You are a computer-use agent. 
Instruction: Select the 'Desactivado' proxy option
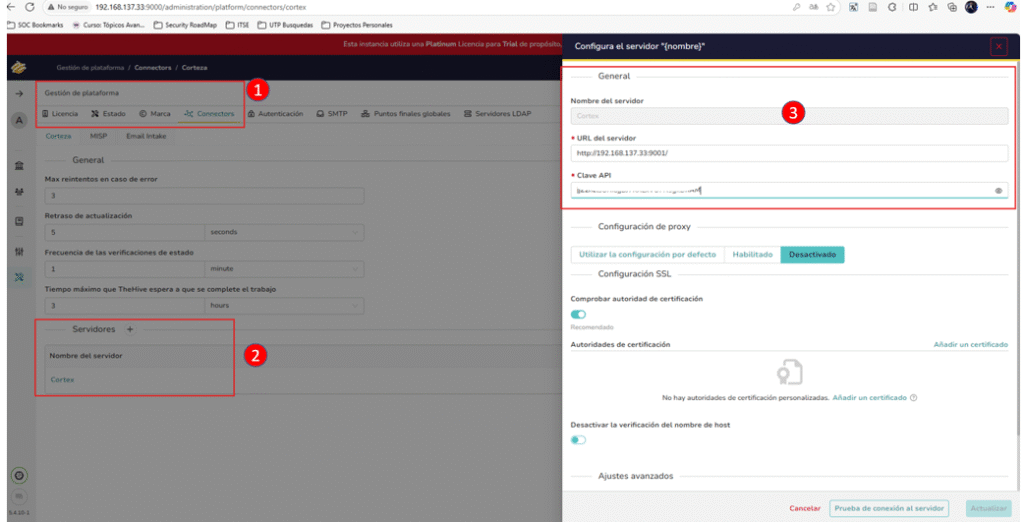(x=812, y=254)
